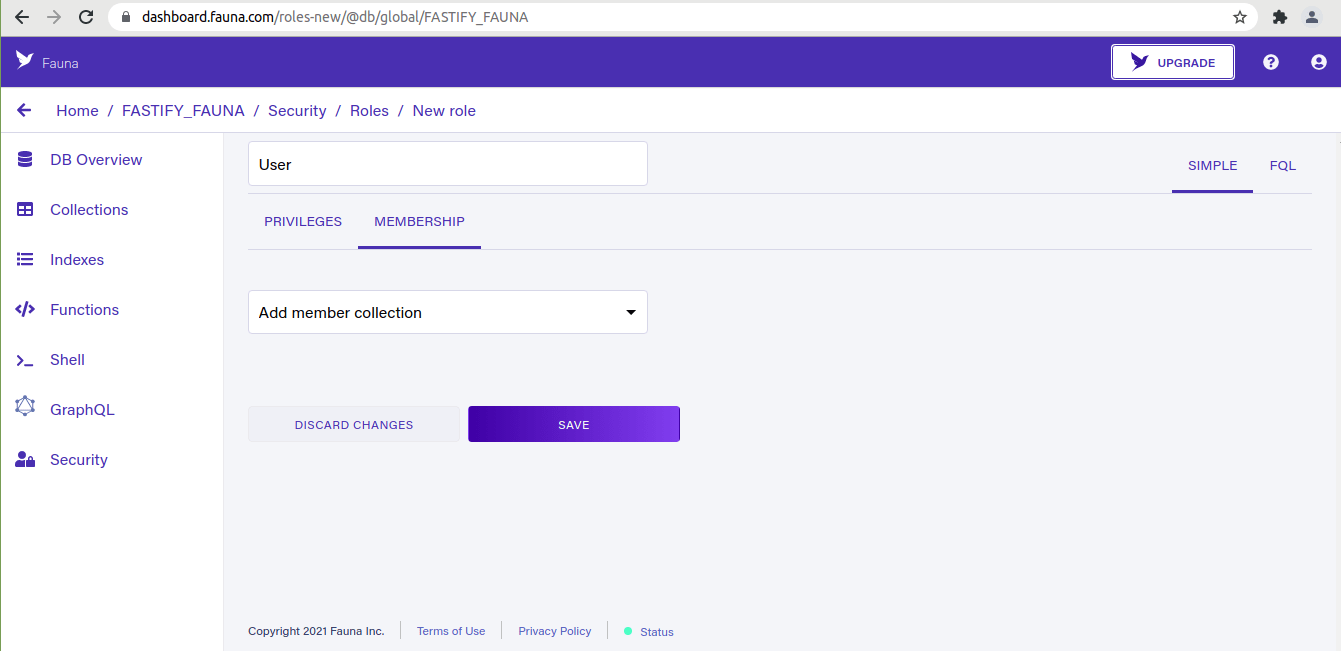Open the account profile icon in header
Image resolution: width=1341 pixels, height=651 pixels.
click(1318, 62)
